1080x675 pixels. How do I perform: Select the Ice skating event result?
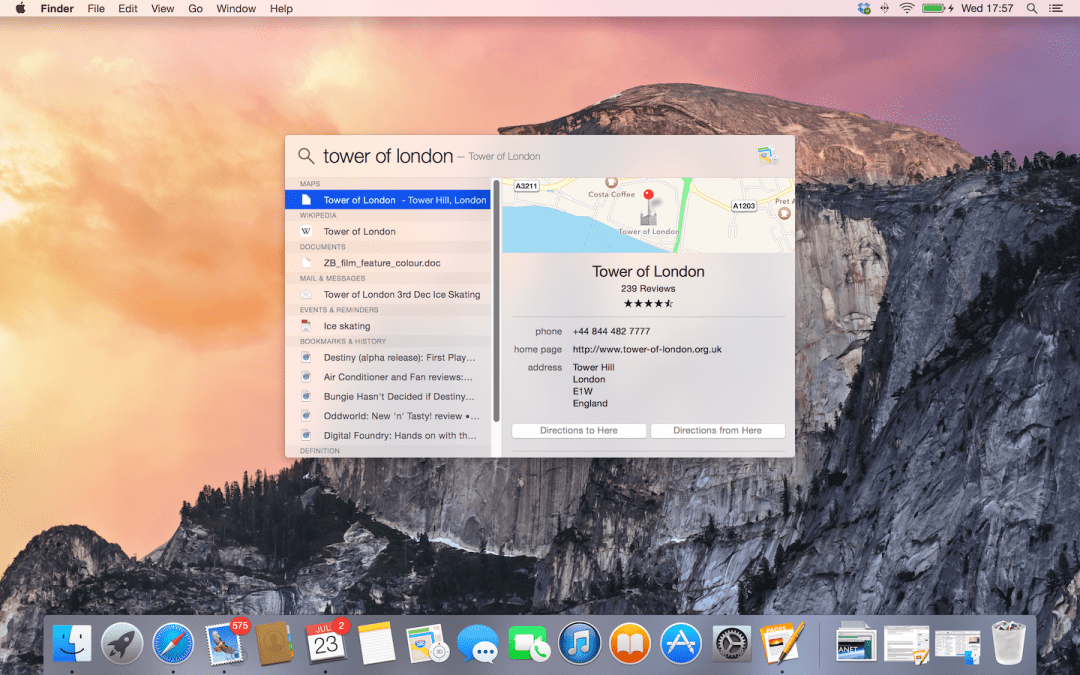coord(388,326)
